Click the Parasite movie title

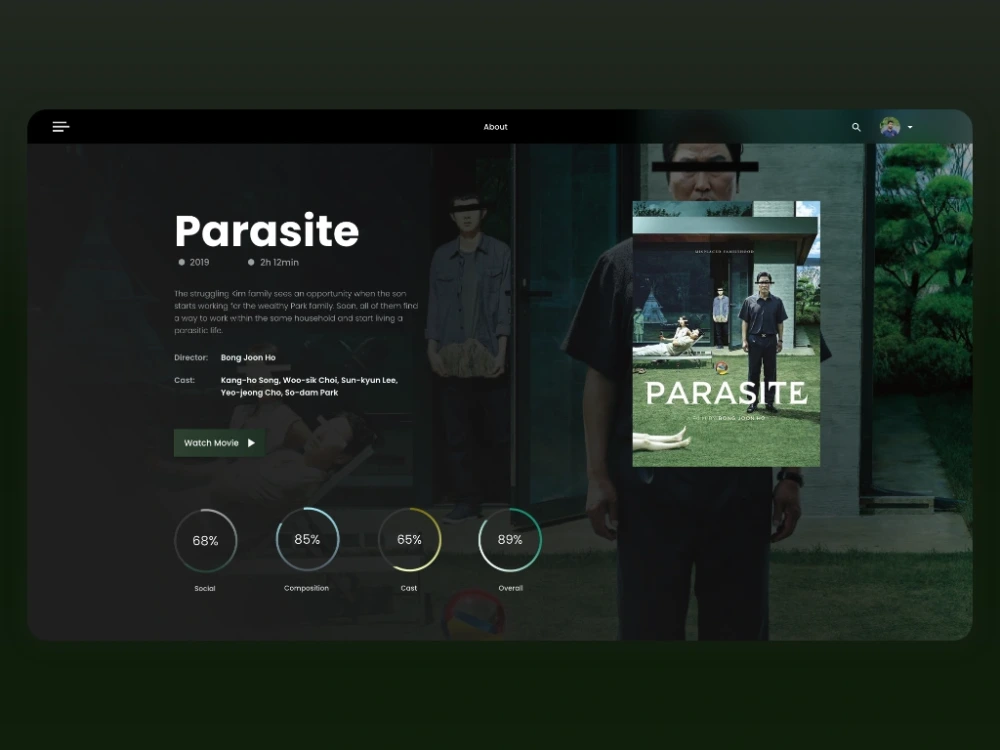coord(267,230)
